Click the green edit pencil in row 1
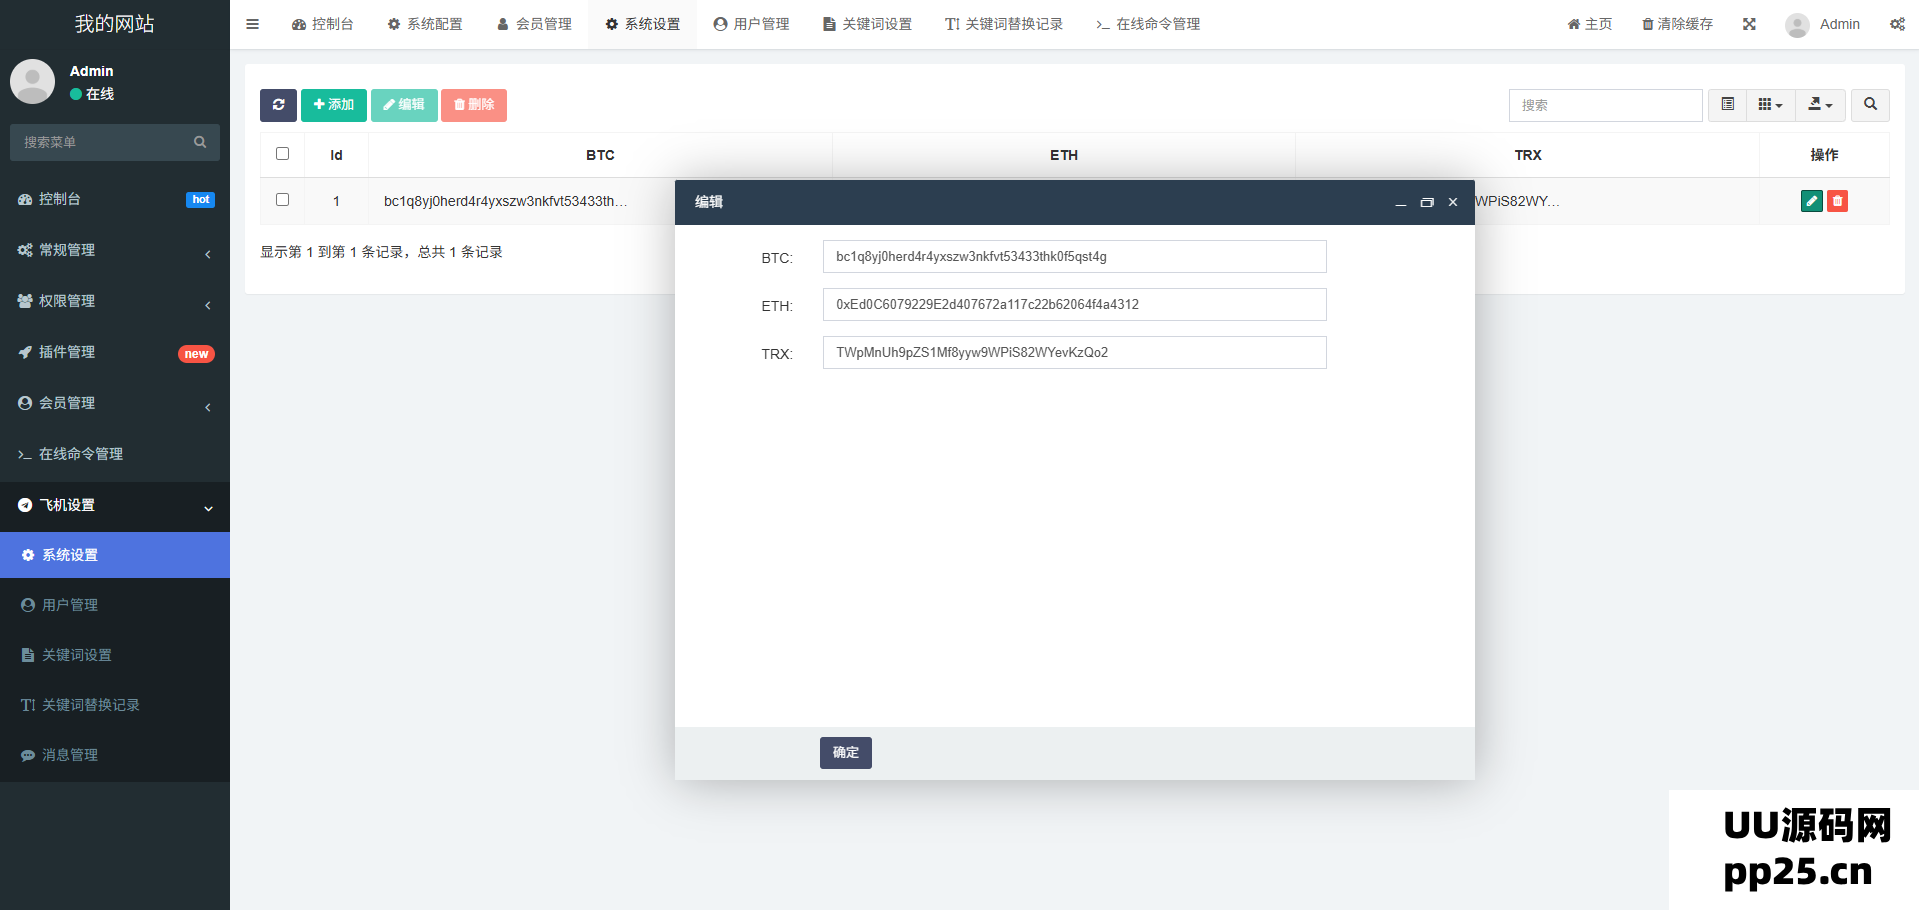The width and height of the screenshot is (1919, 910). click(x=1811, y=201)
